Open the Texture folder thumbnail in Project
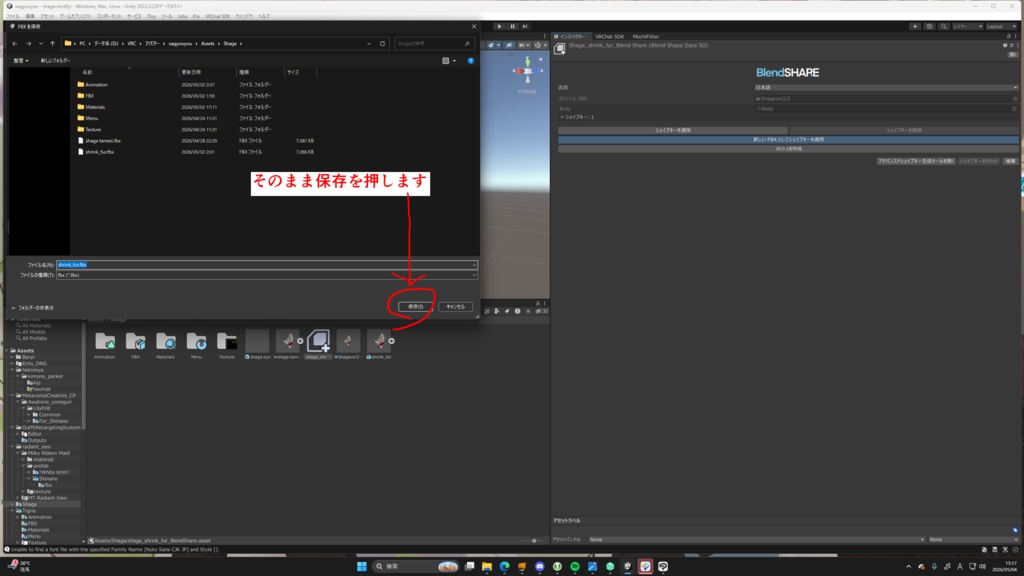 227,341
